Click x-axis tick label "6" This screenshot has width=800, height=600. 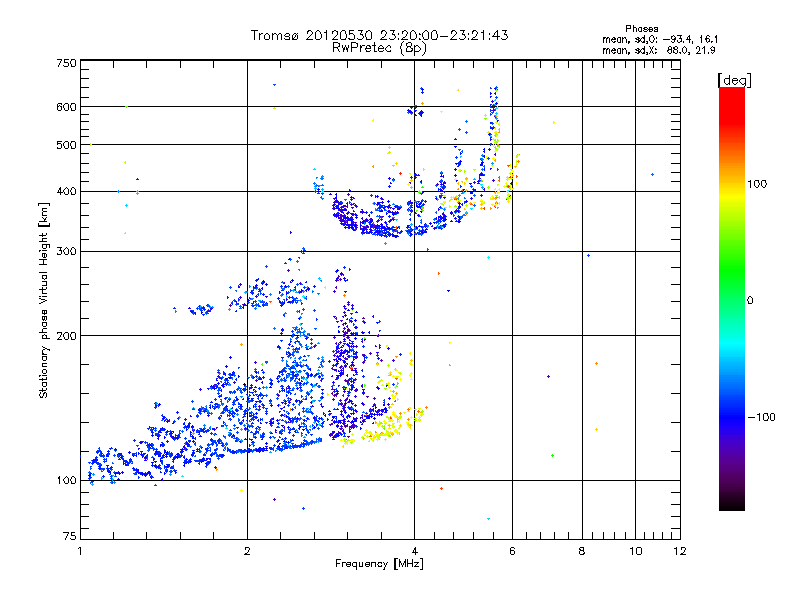tap(512, 551)
